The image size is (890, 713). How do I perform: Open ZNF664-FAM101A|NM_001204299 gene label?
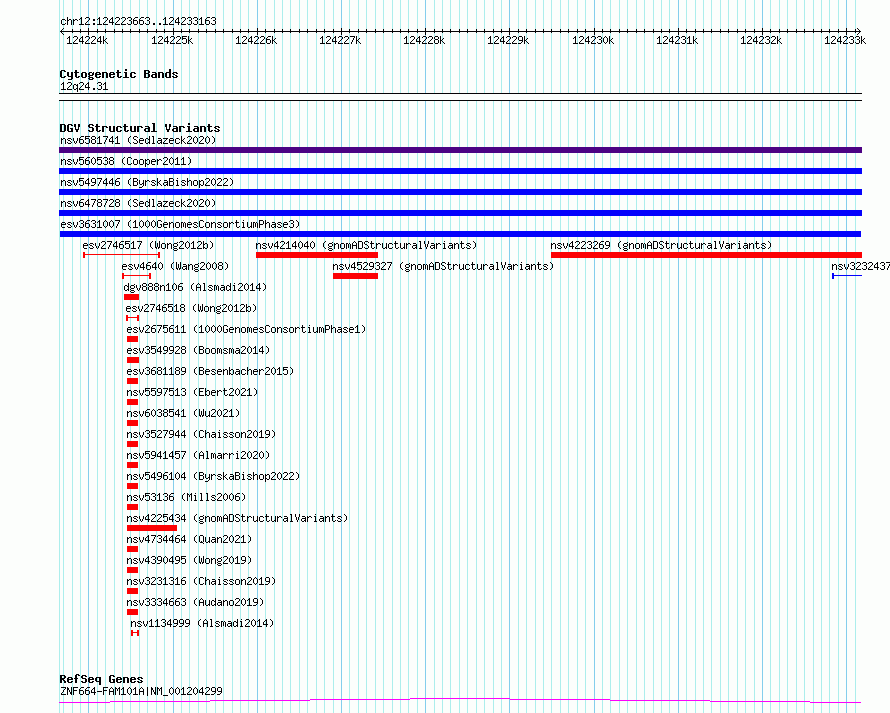(141, 691)
